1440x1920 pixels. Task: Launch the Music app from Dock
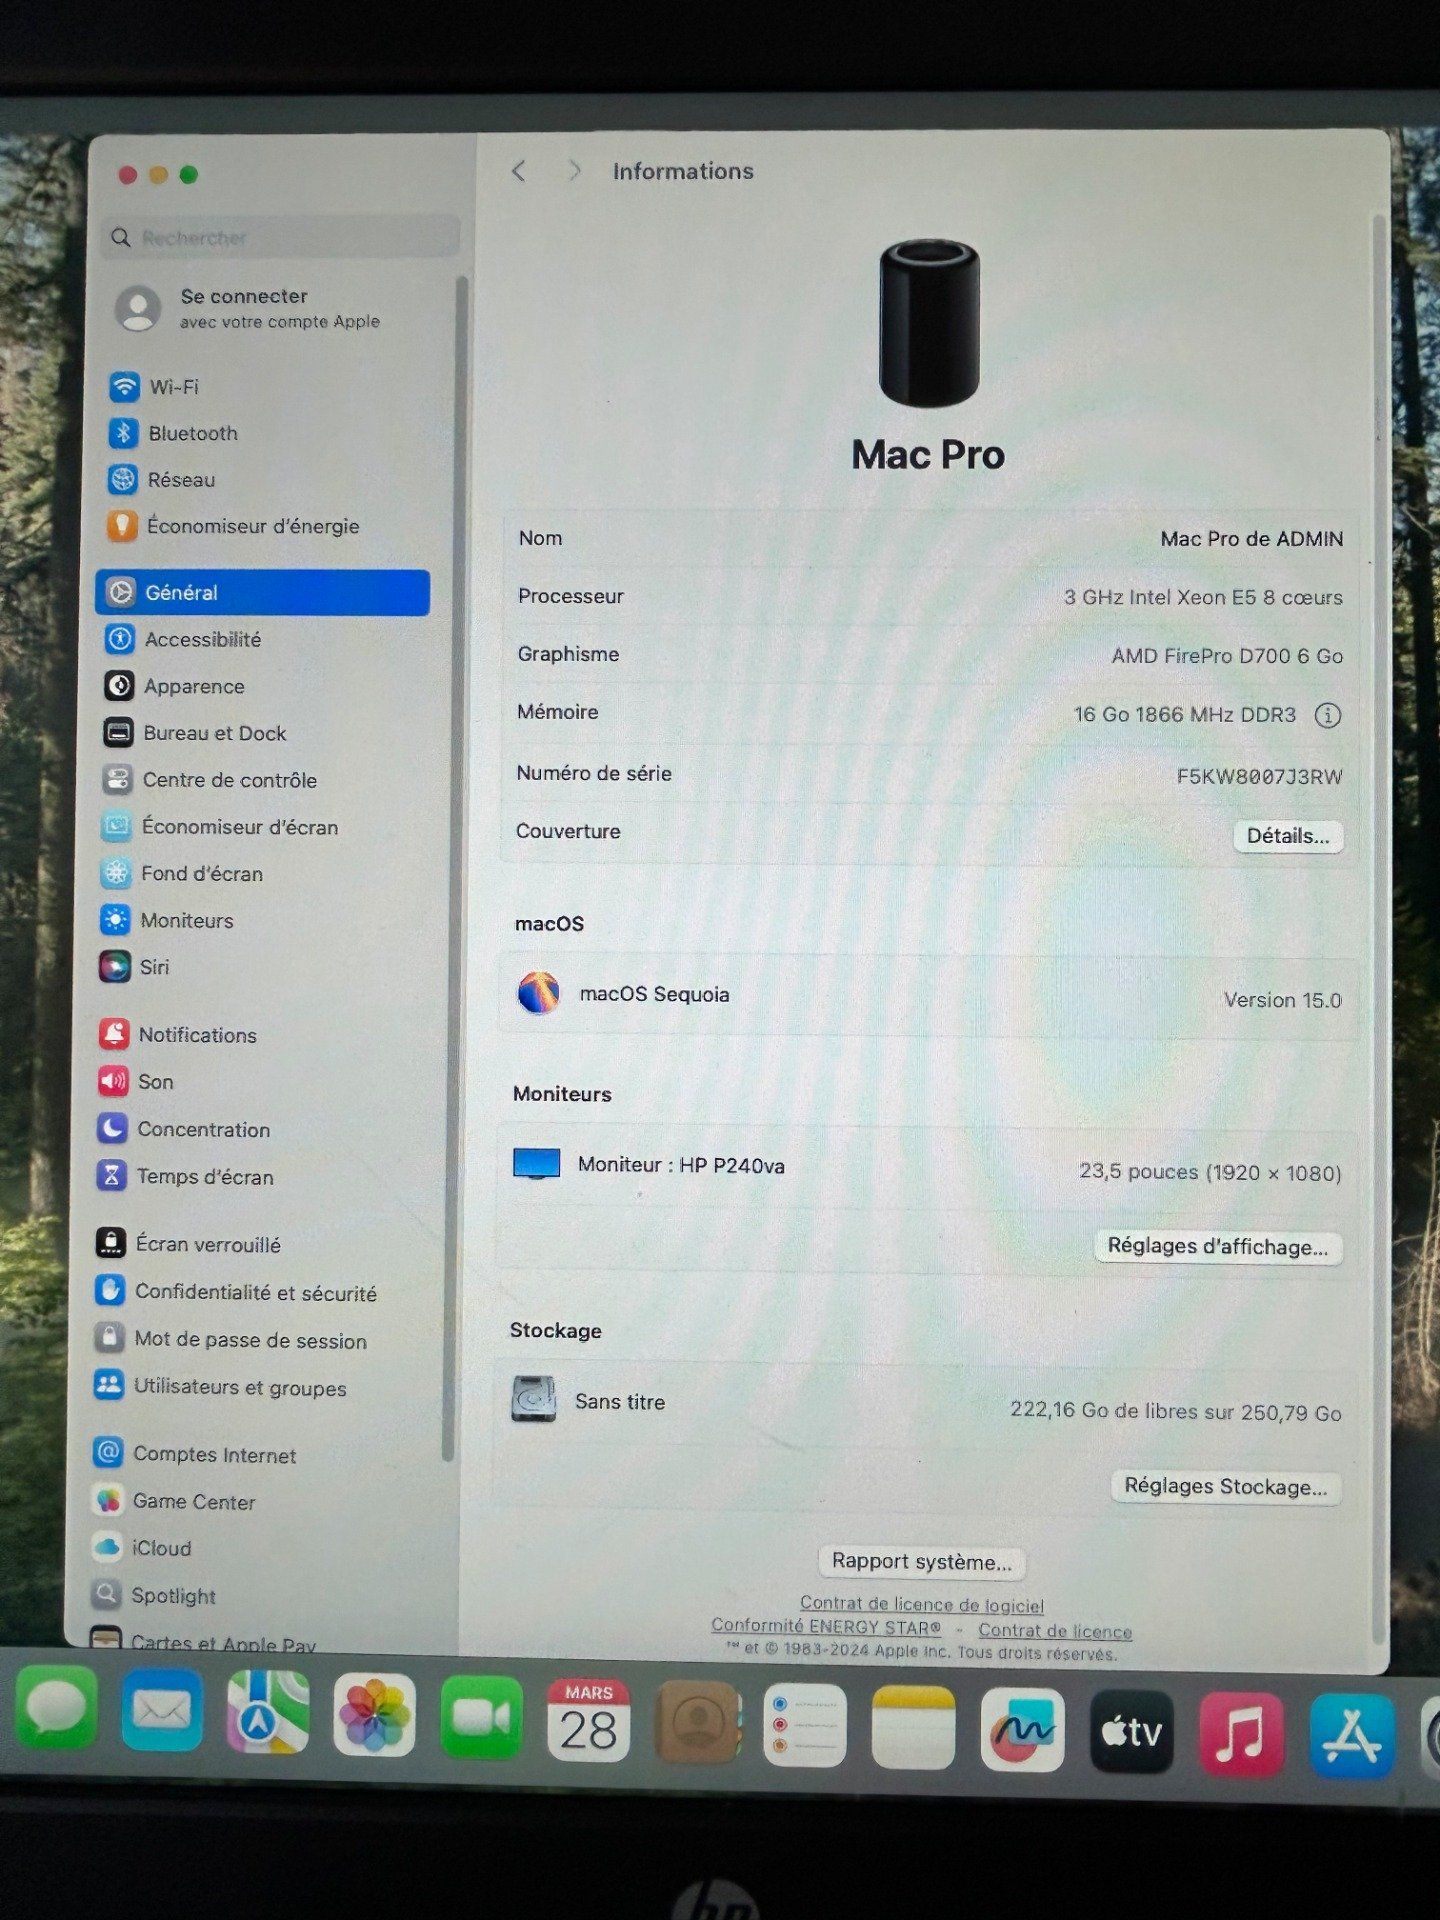point(1241,1734)
